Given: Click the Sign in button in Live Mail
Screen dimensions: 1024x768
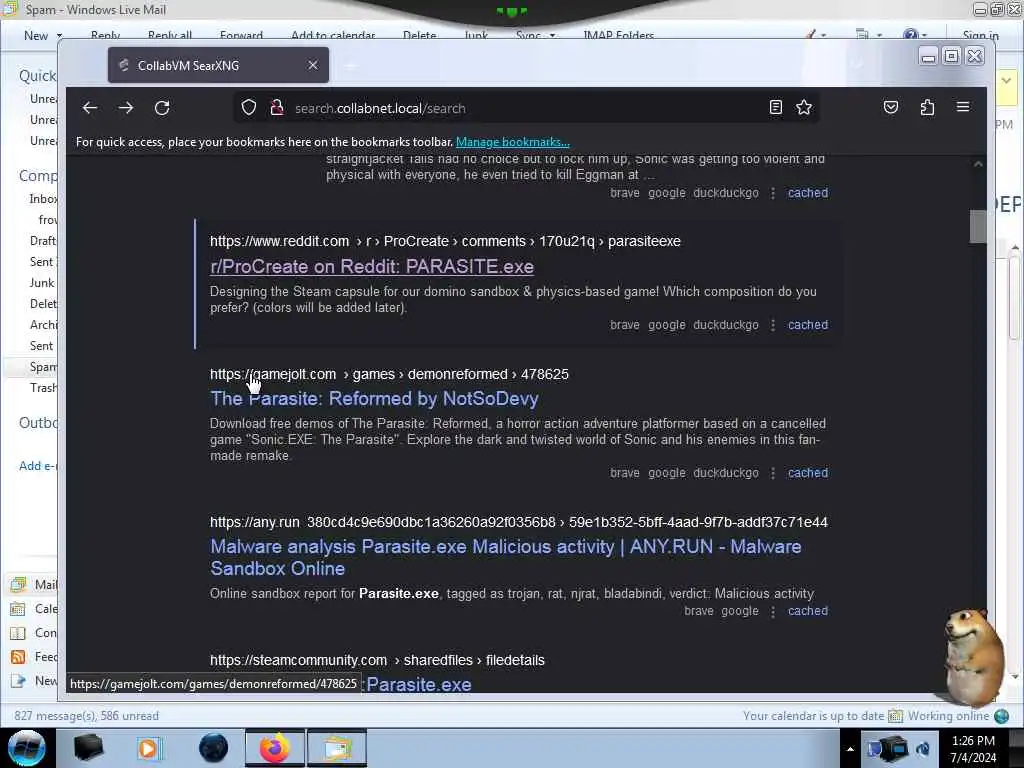Looking at the screenshot, I should pos(980,35).
